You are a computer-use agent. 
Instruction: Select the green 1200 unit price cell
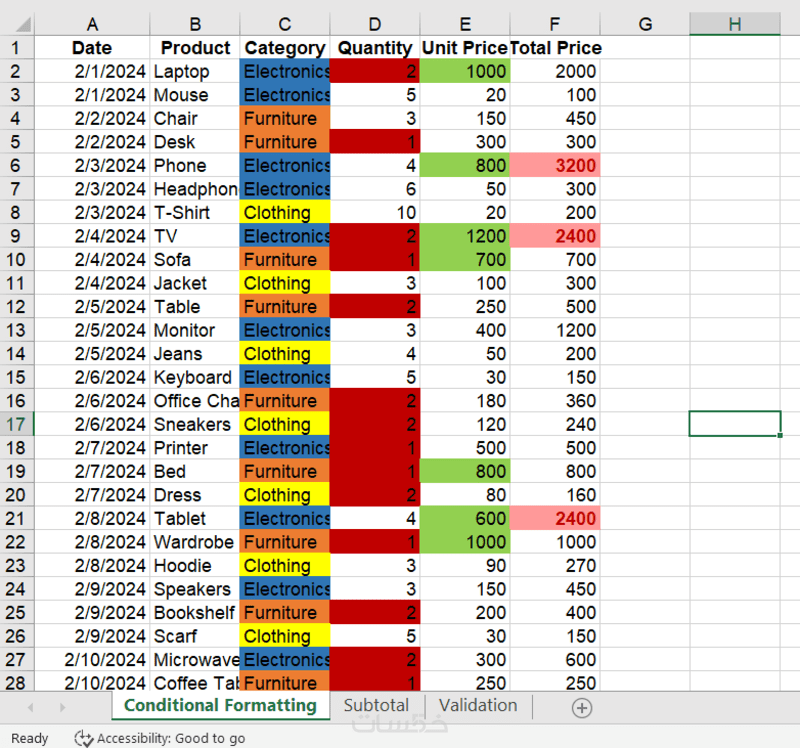tap(465, 236)
